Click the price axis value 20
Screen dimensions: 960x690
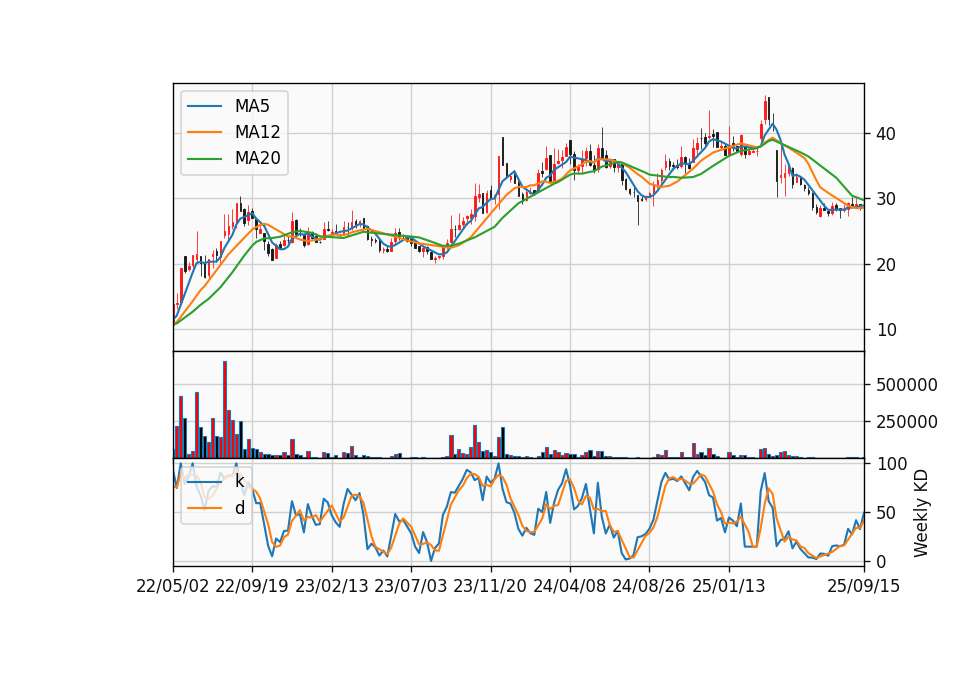887,264
